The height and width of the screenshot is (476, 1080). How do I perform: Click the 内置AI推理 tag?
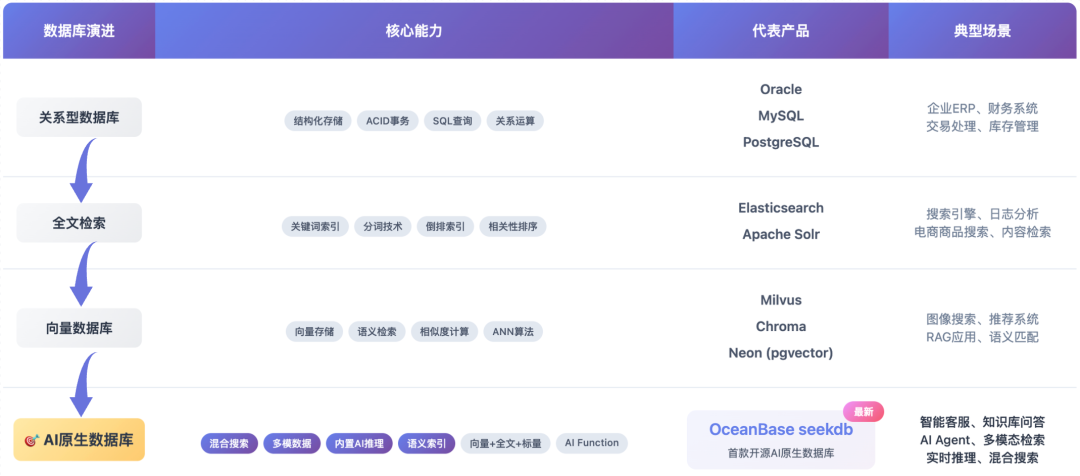pyautogui.click(x=359, y=443)
